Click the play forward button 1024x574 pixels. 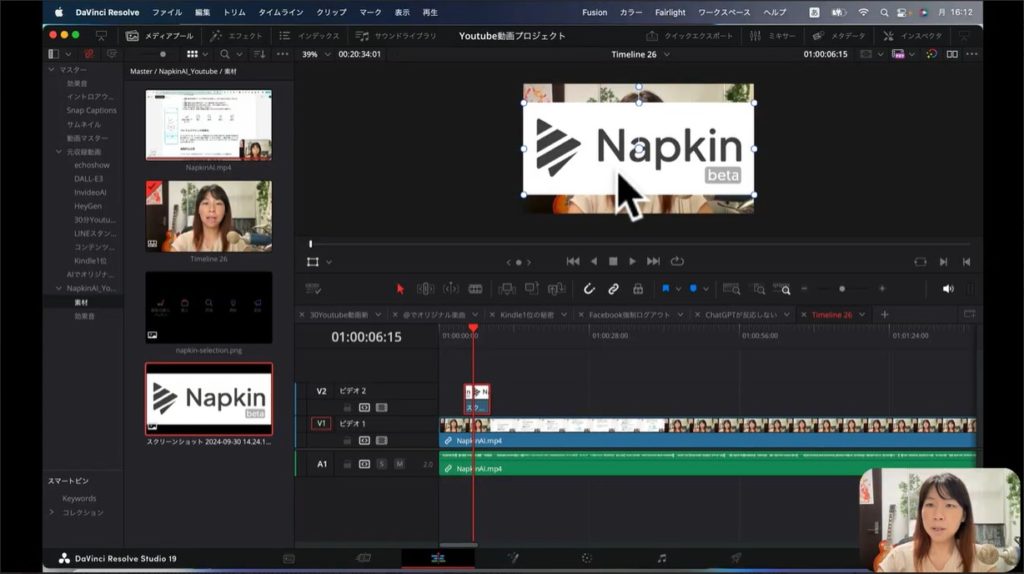(x=632, y=261)
